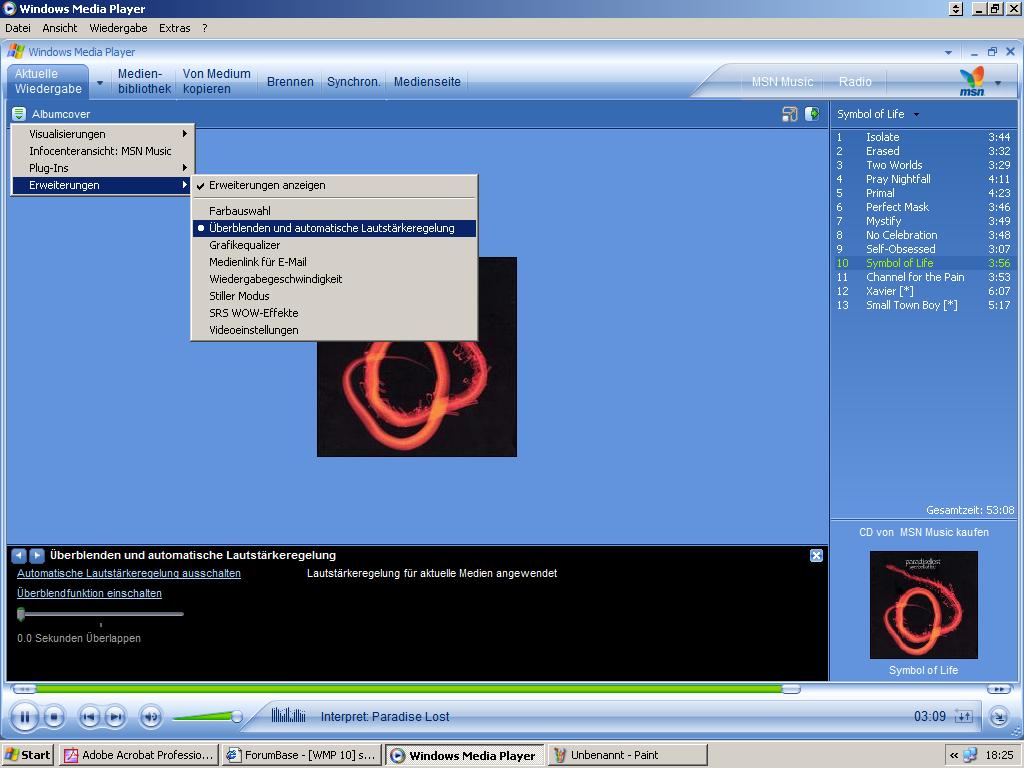Viewport: 1024px width, 768px height.
Task: Choose Infocenteransicht: MSN Music
Action: [103, 151]
